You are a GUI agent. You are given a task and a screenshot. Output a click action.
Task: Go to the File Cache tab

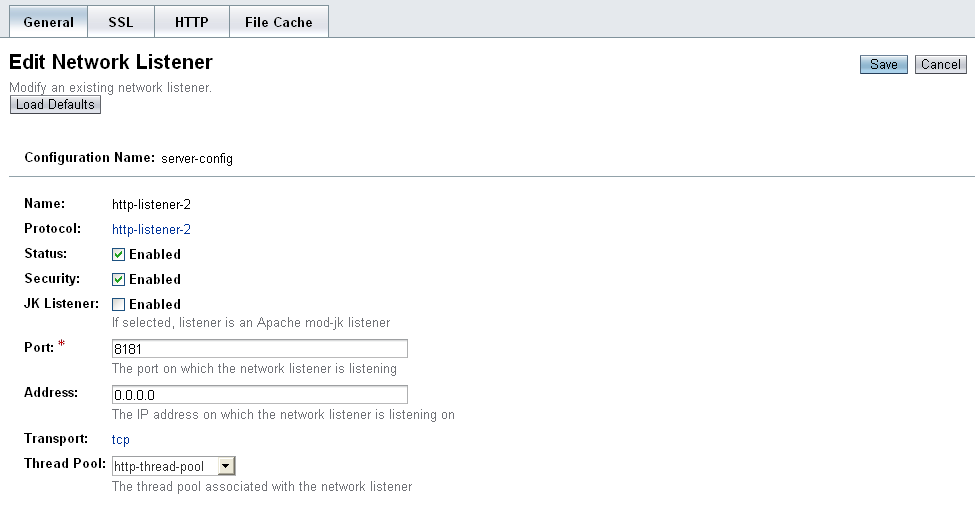[279, 22]
